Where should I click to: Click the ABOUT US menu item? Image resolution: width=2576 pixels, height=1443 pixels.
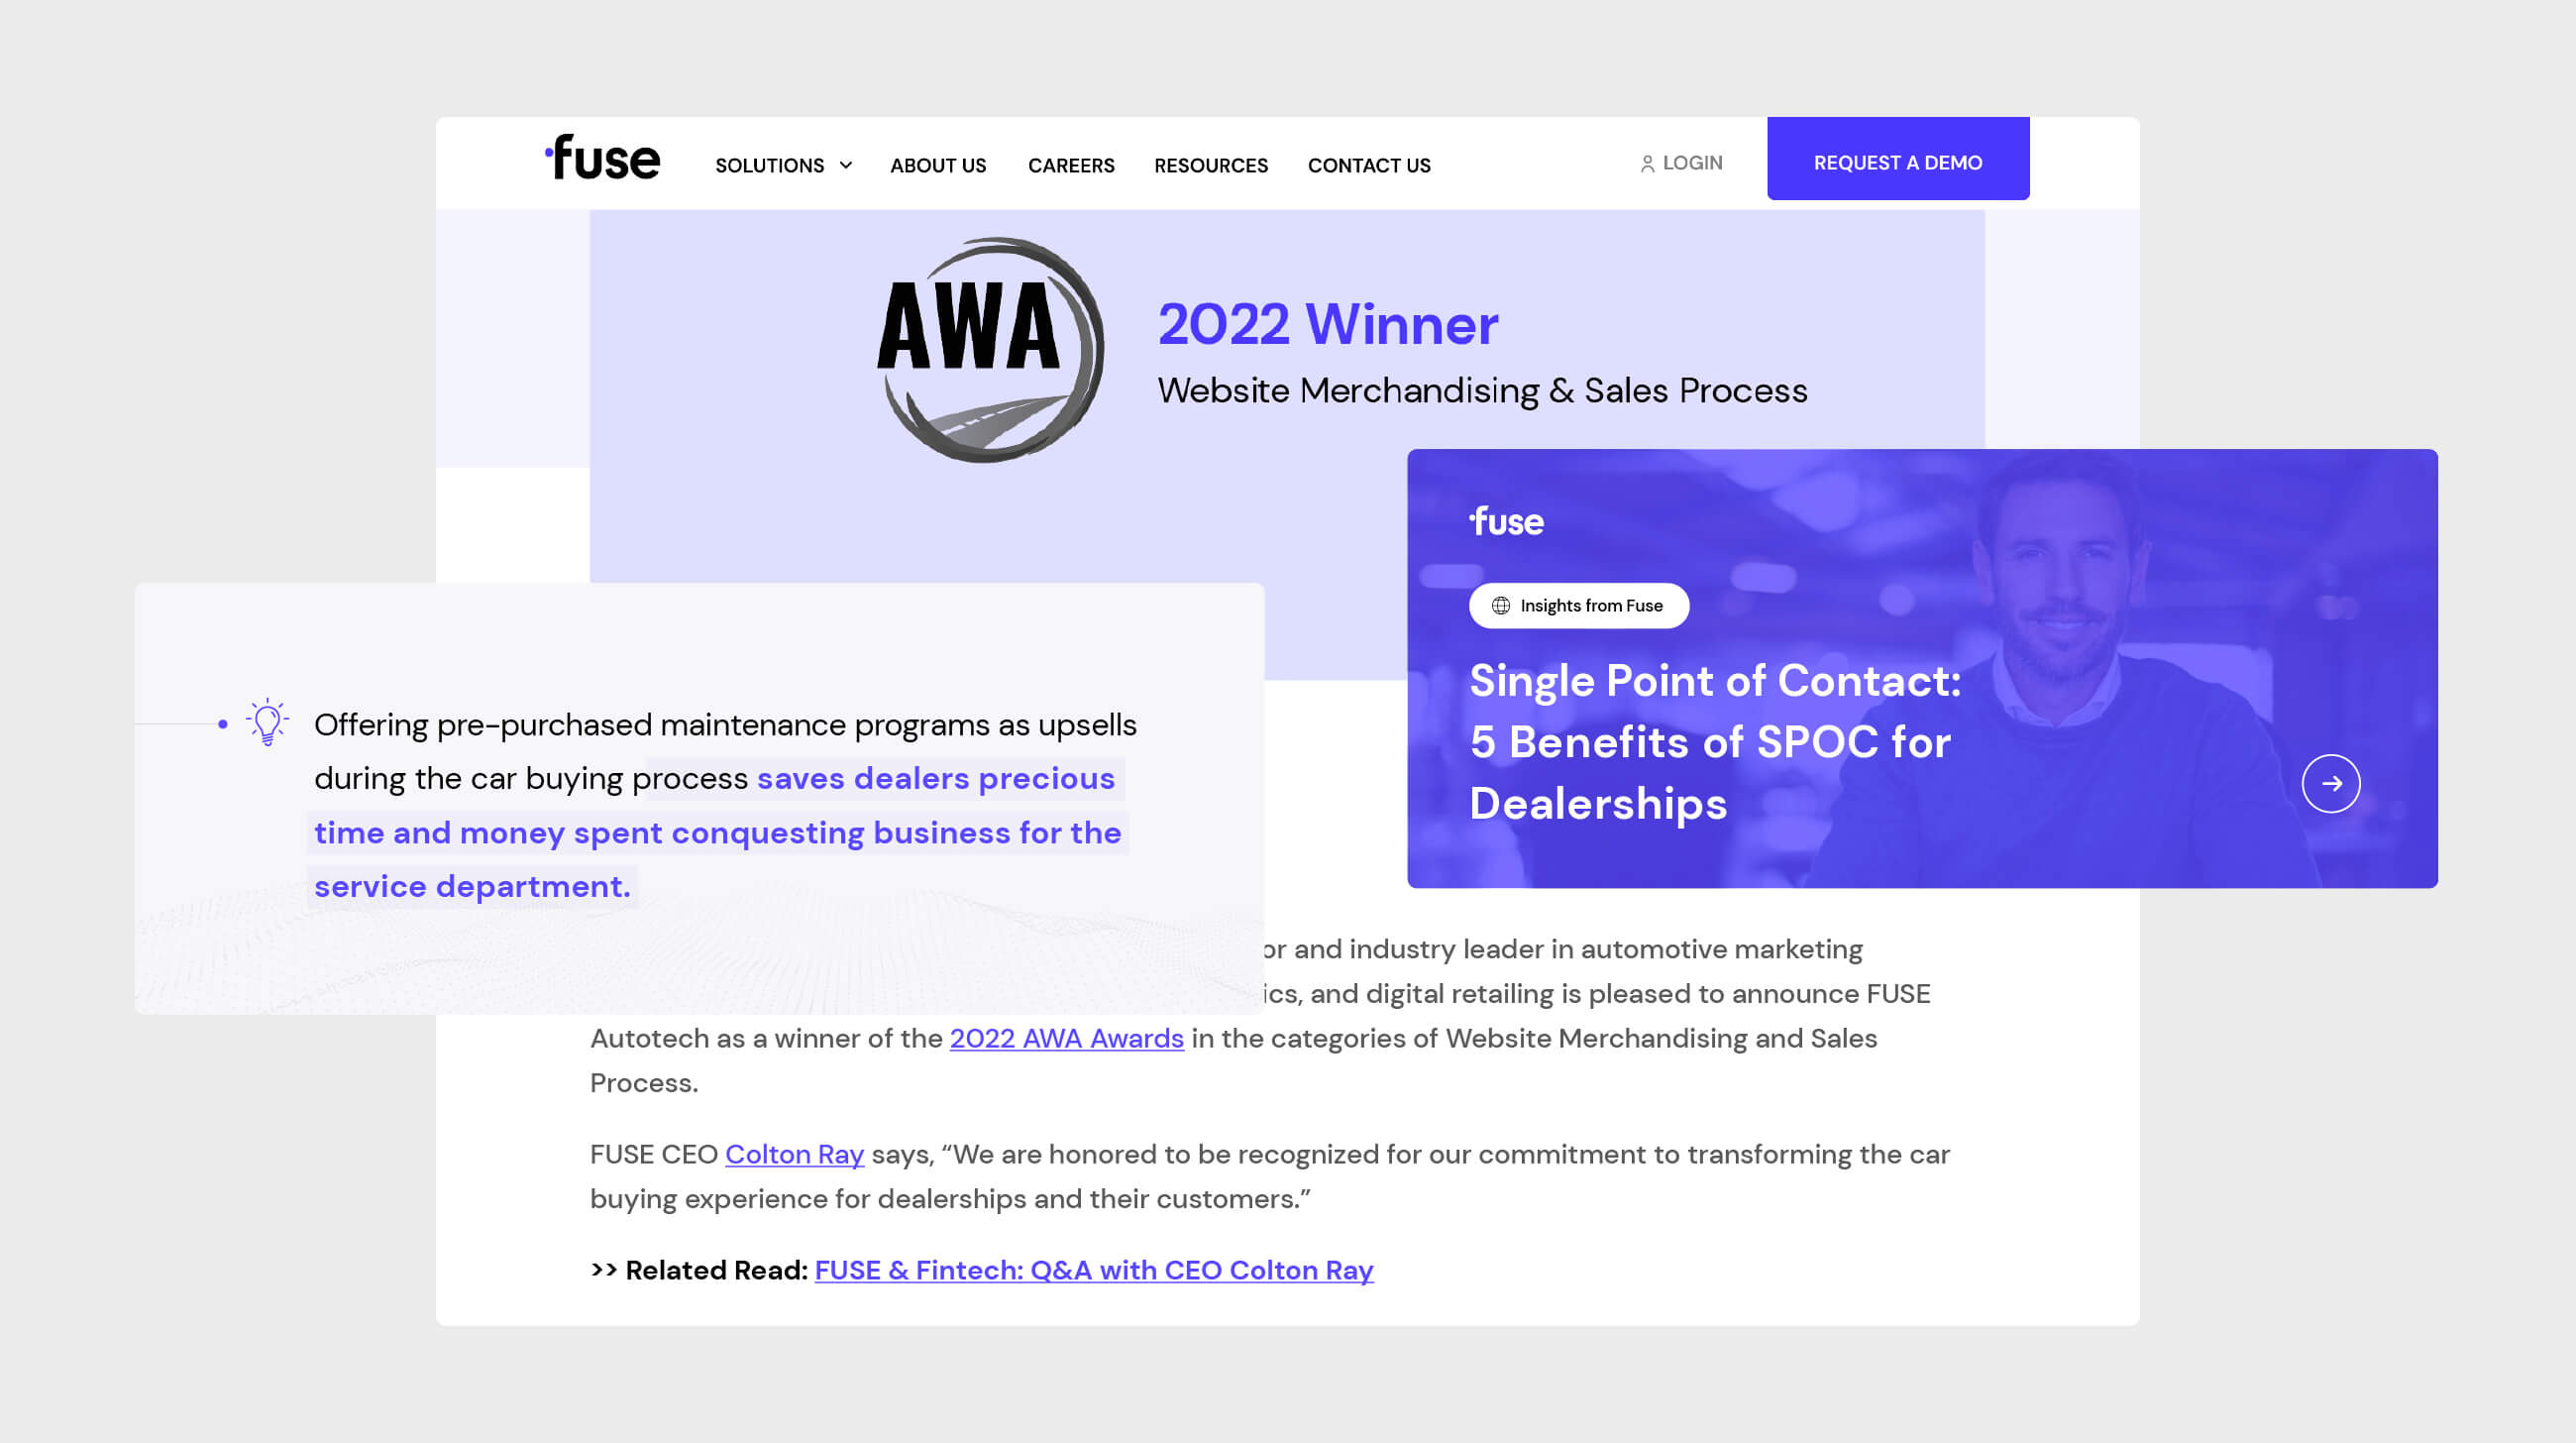(937, 165)
